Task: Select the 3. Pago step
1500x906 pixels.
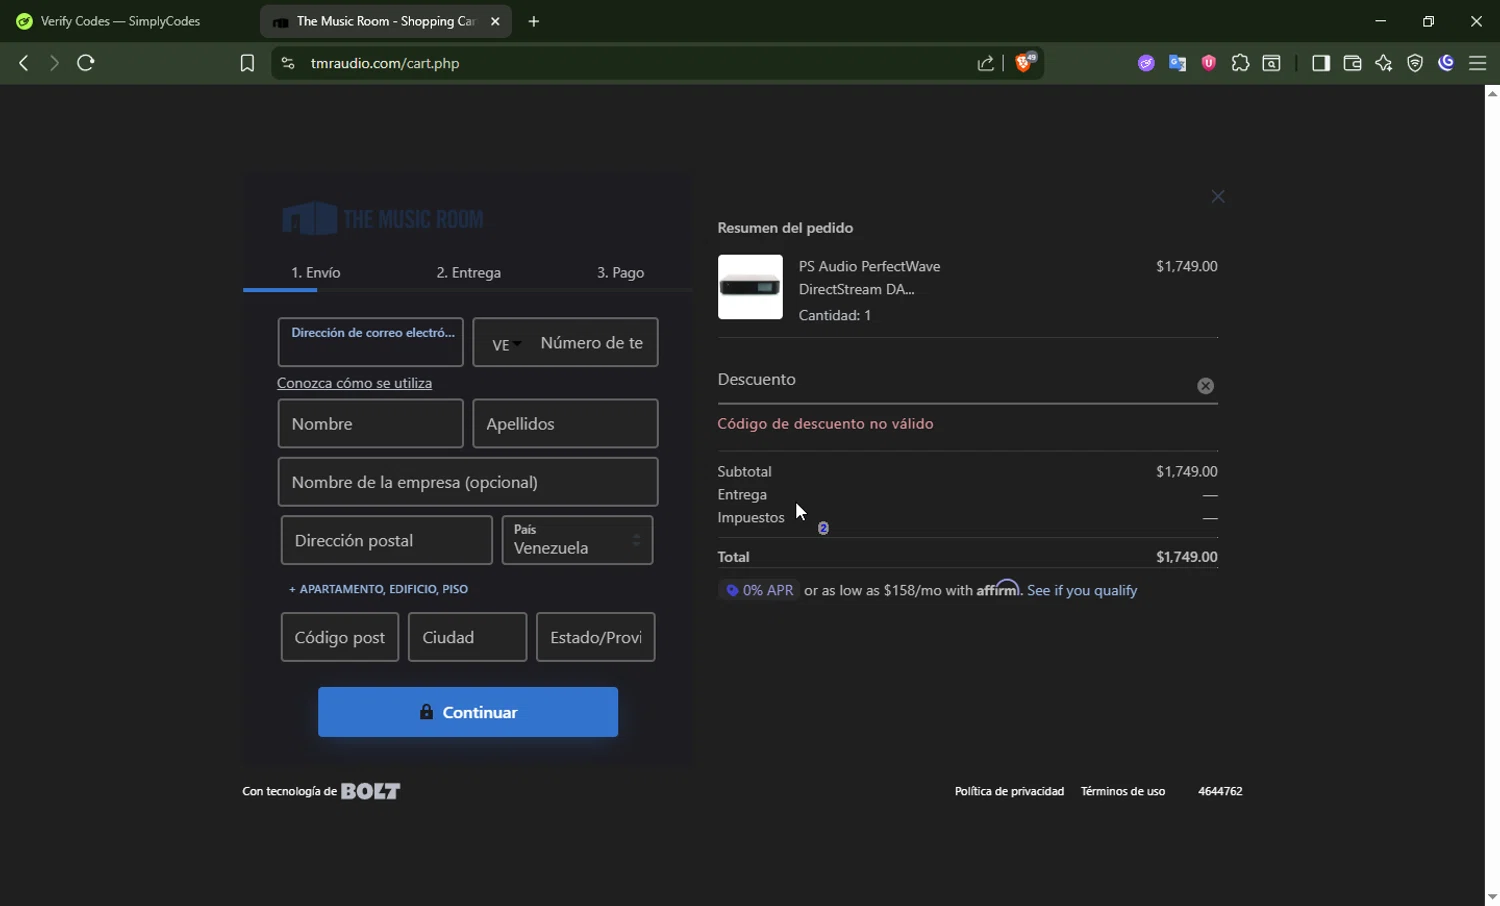Action: [621, 272]
